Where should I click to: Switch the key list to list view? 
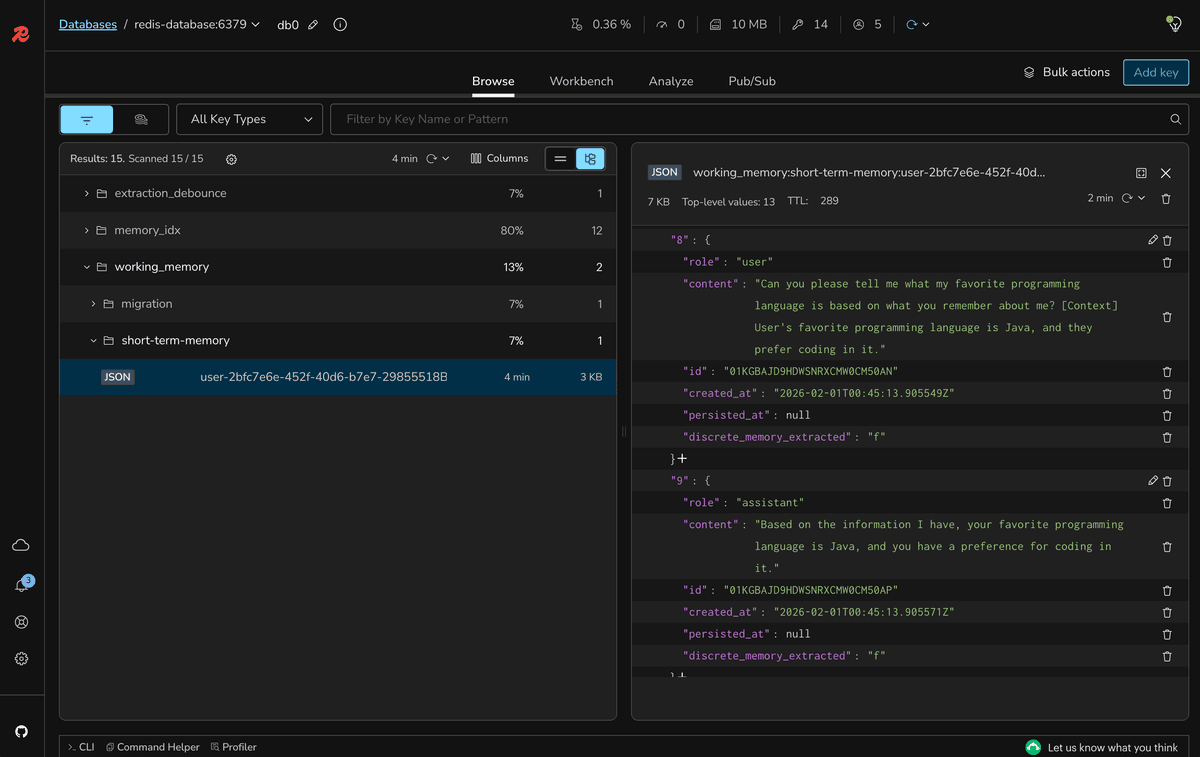pyautogui.click(x=560, y=158)
